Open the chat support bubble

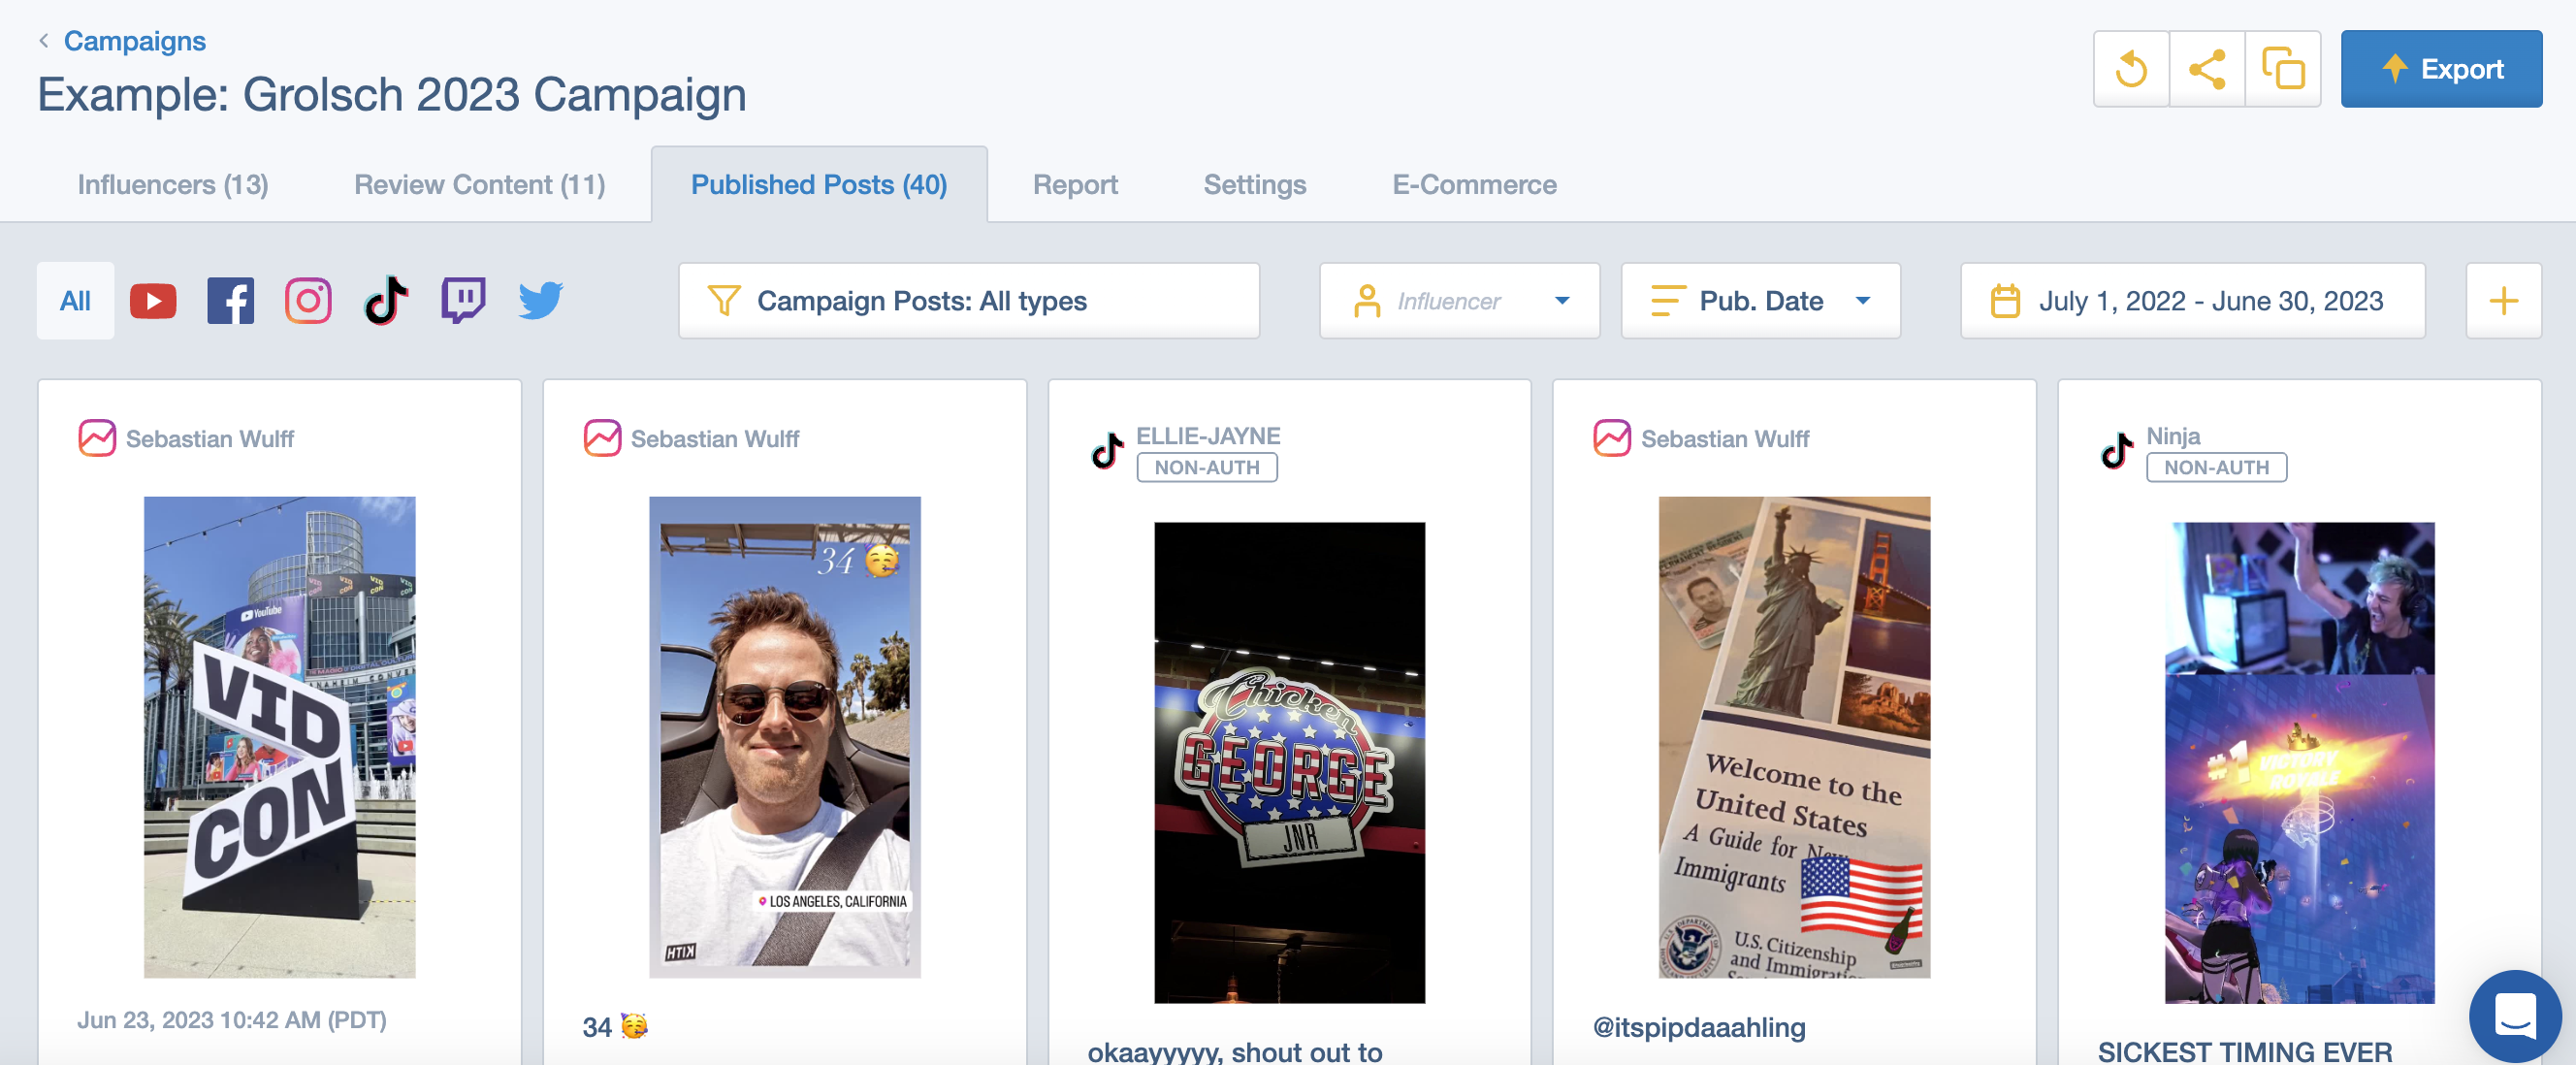[x=2514, y=1015]
